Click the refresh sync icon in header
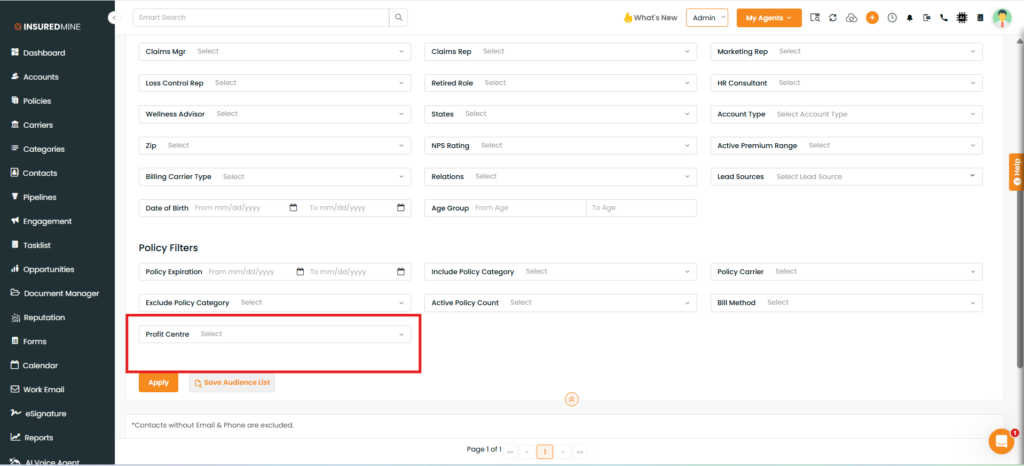1024x466 pixels. point(833,18)
